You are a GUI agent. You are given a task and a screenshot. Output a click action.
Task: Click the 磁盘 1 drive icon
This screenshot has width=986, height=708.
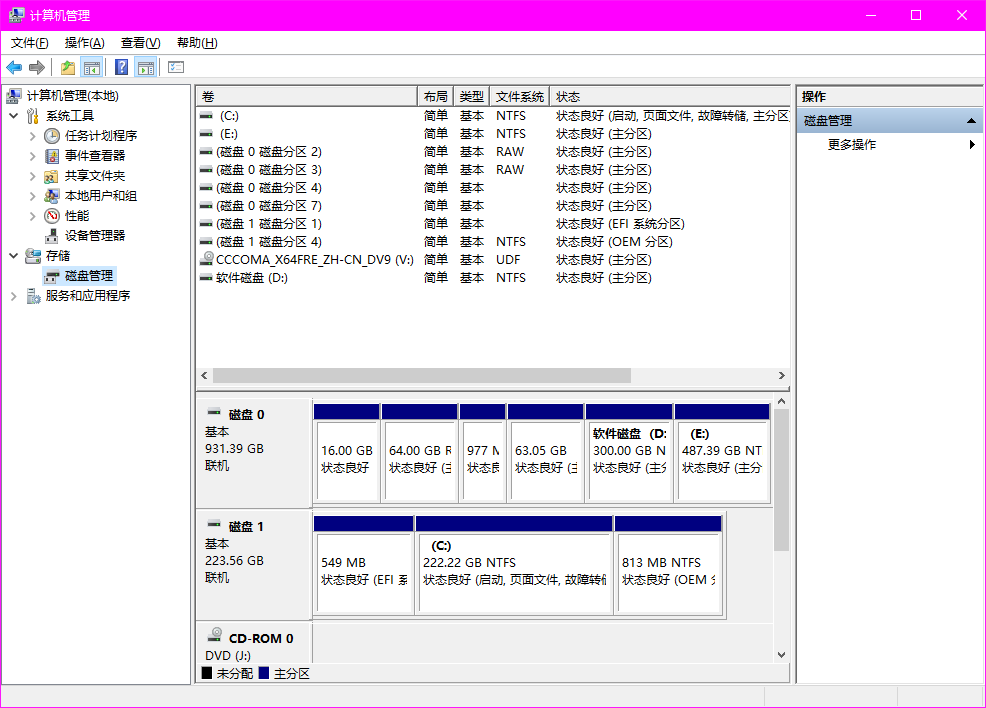[x=214, y=524]
